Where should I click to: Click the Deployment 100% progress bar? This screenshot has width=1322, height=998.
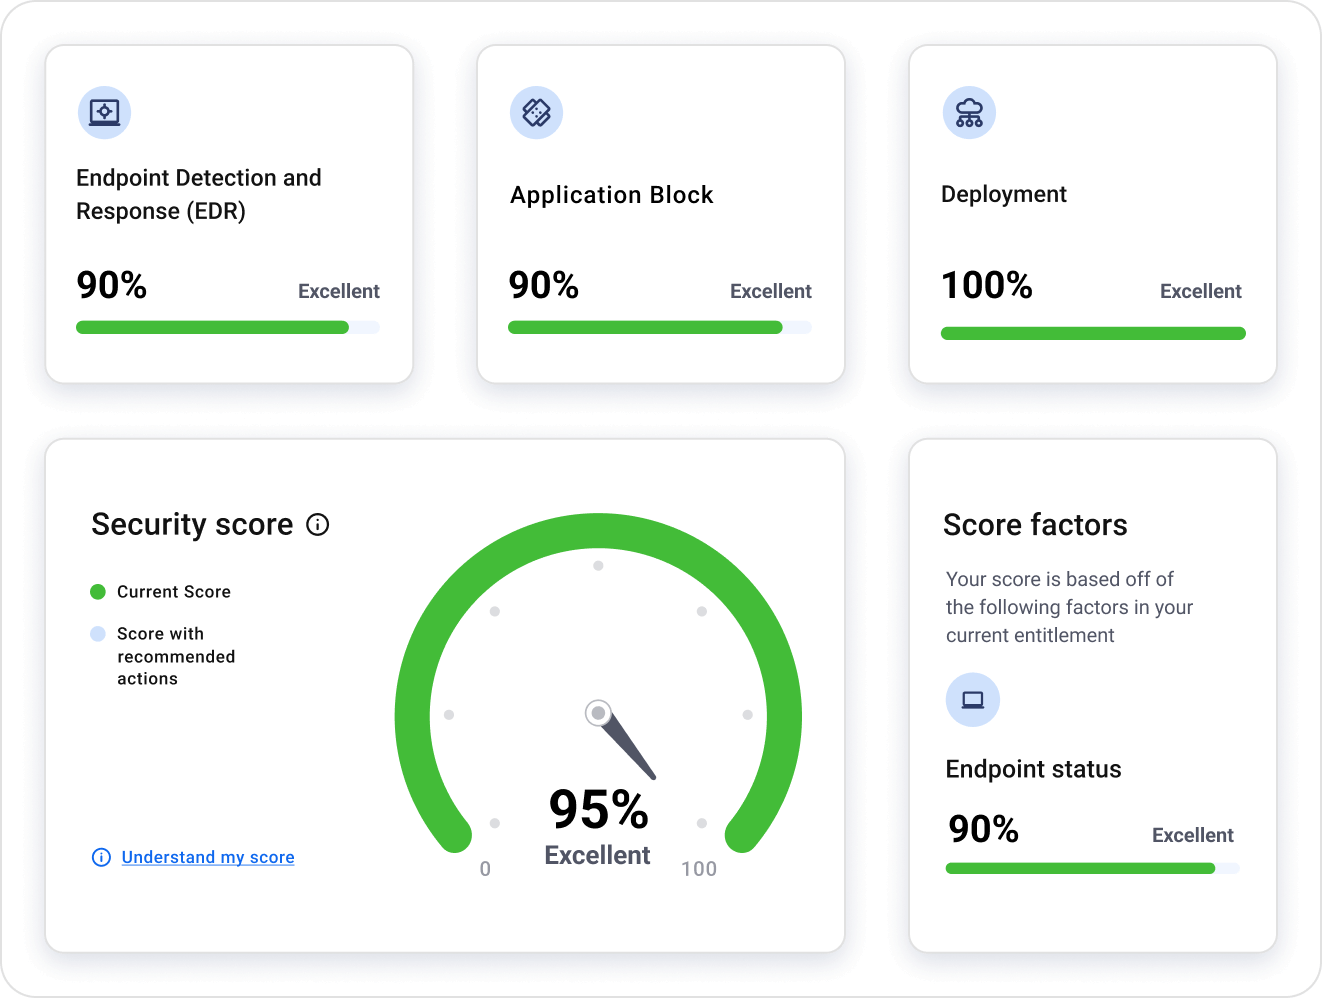pyautogui.click(x=1093, y=333)
